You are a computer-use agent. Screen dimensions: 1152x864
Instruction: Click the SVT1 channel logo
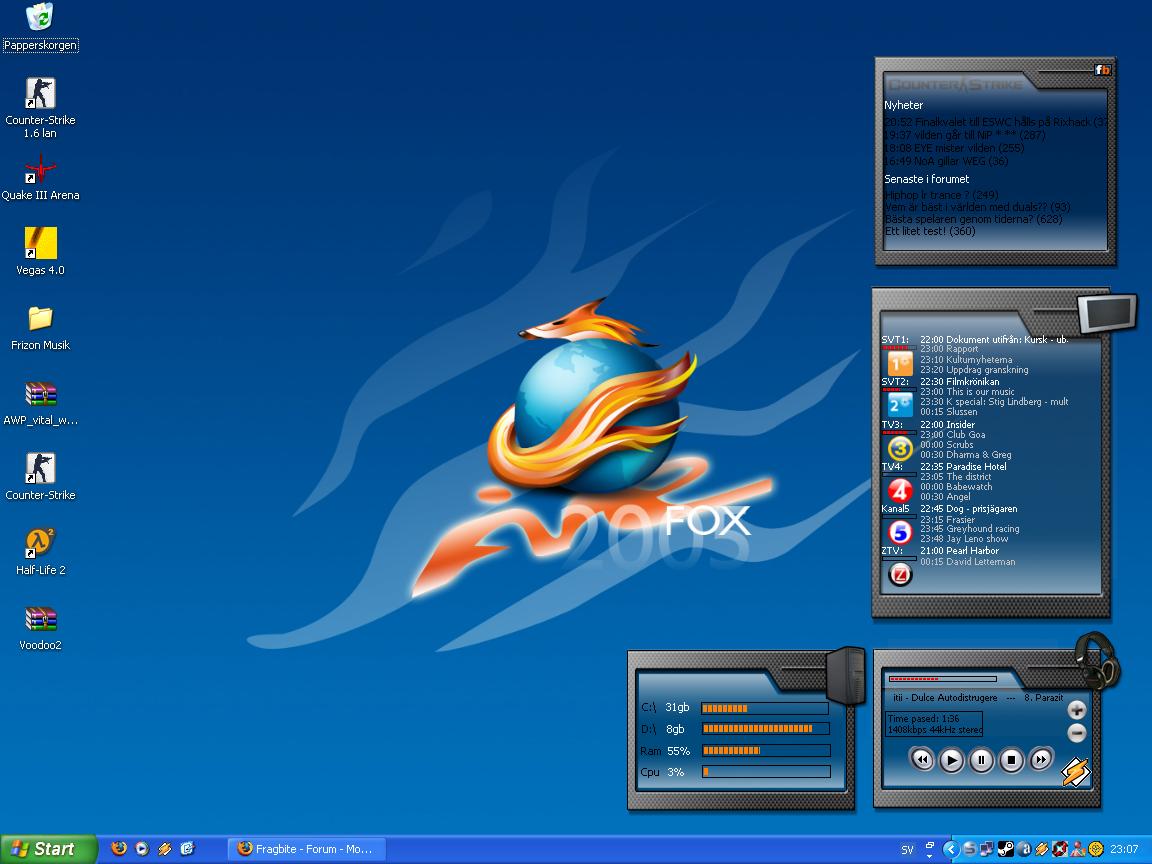900,363
